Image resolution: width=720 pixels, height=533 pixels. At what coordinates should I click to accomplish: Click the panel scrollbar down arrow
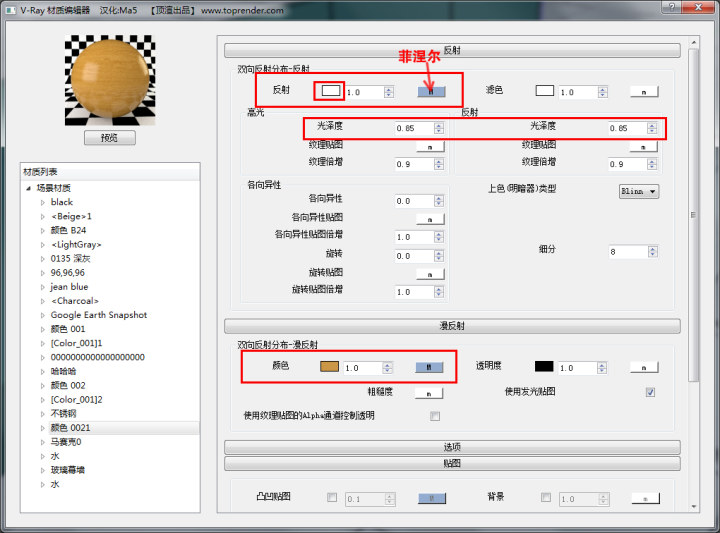[694, 507]
